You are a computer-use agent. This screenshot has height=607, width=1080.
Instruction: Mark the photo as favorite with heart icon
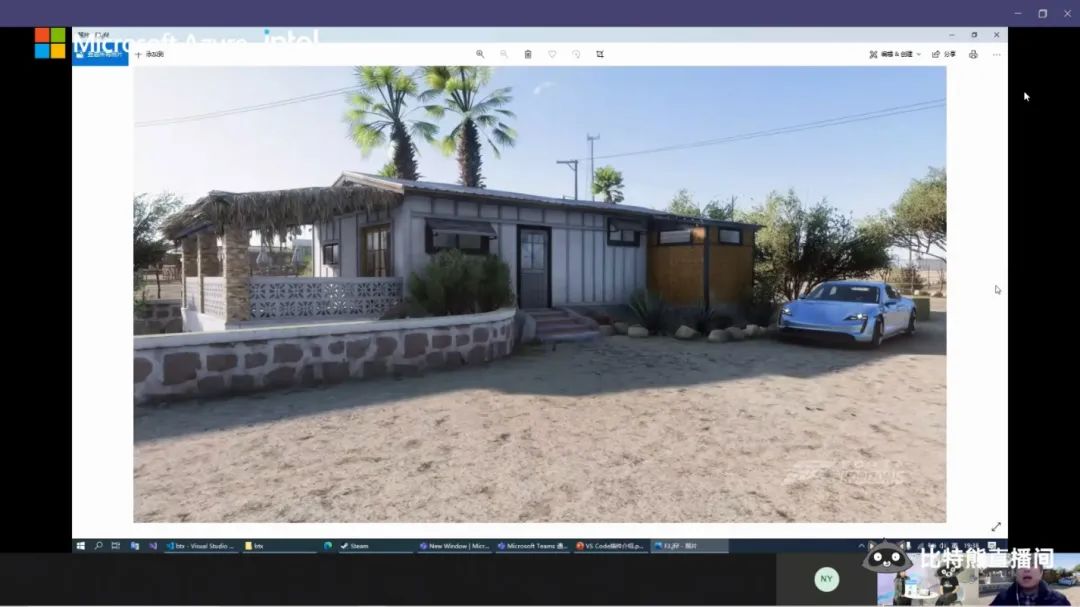(x=552, y=54)
